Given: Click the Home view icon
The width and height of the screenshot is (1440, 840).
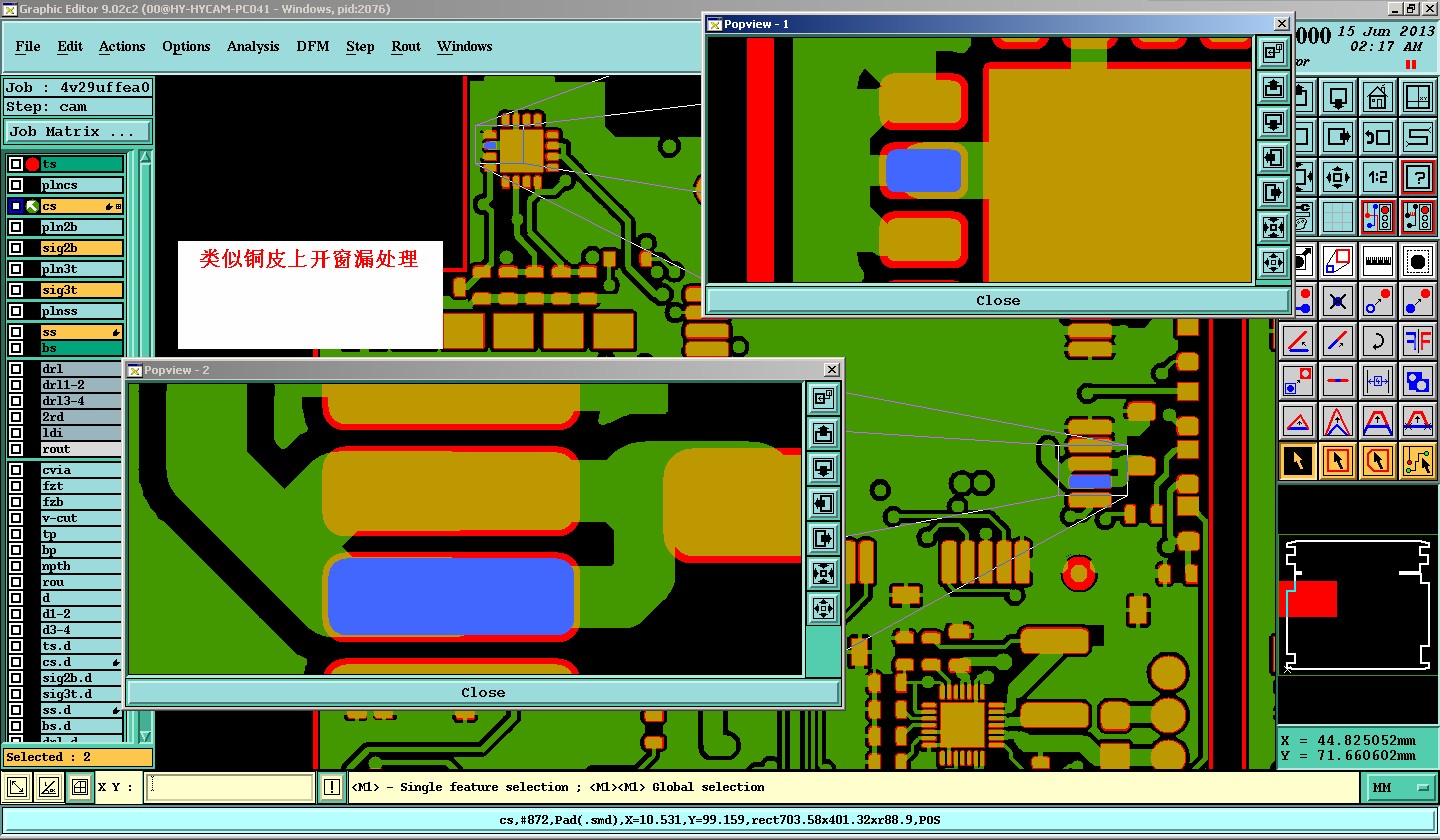Looking at the screenshot, I should point(1378,98).
